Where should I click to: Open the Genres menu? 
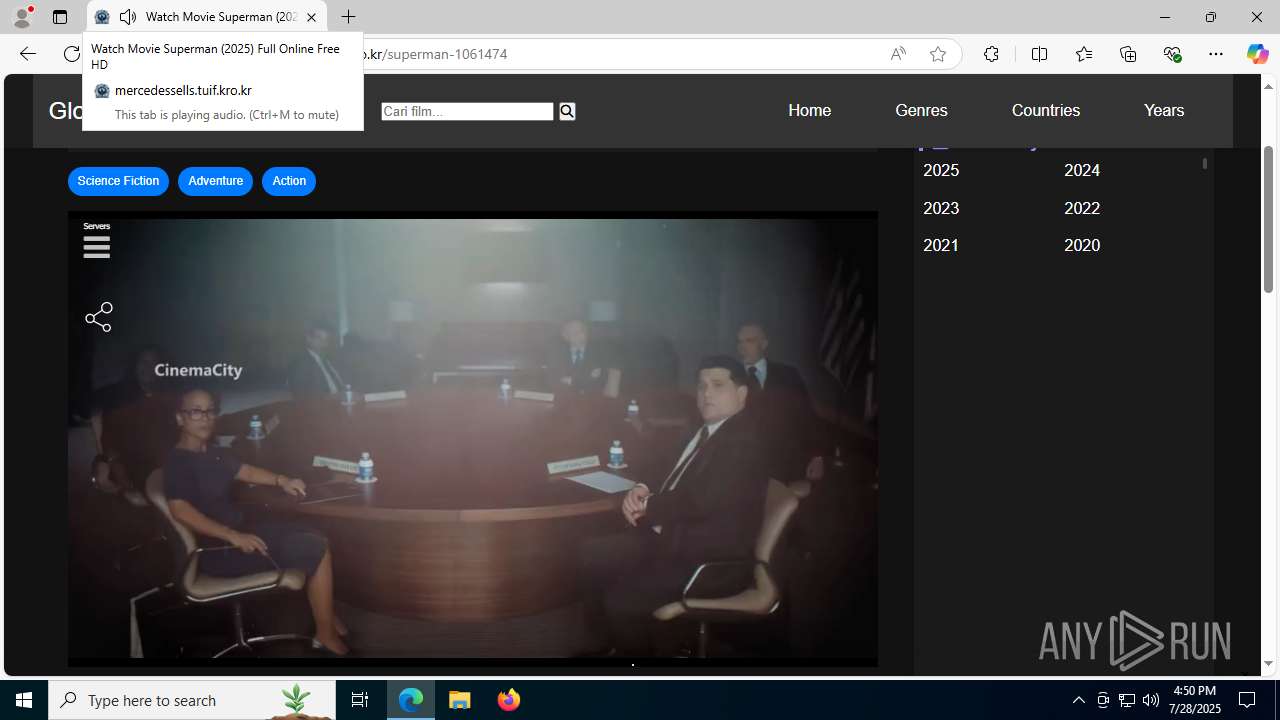[921, 110]
